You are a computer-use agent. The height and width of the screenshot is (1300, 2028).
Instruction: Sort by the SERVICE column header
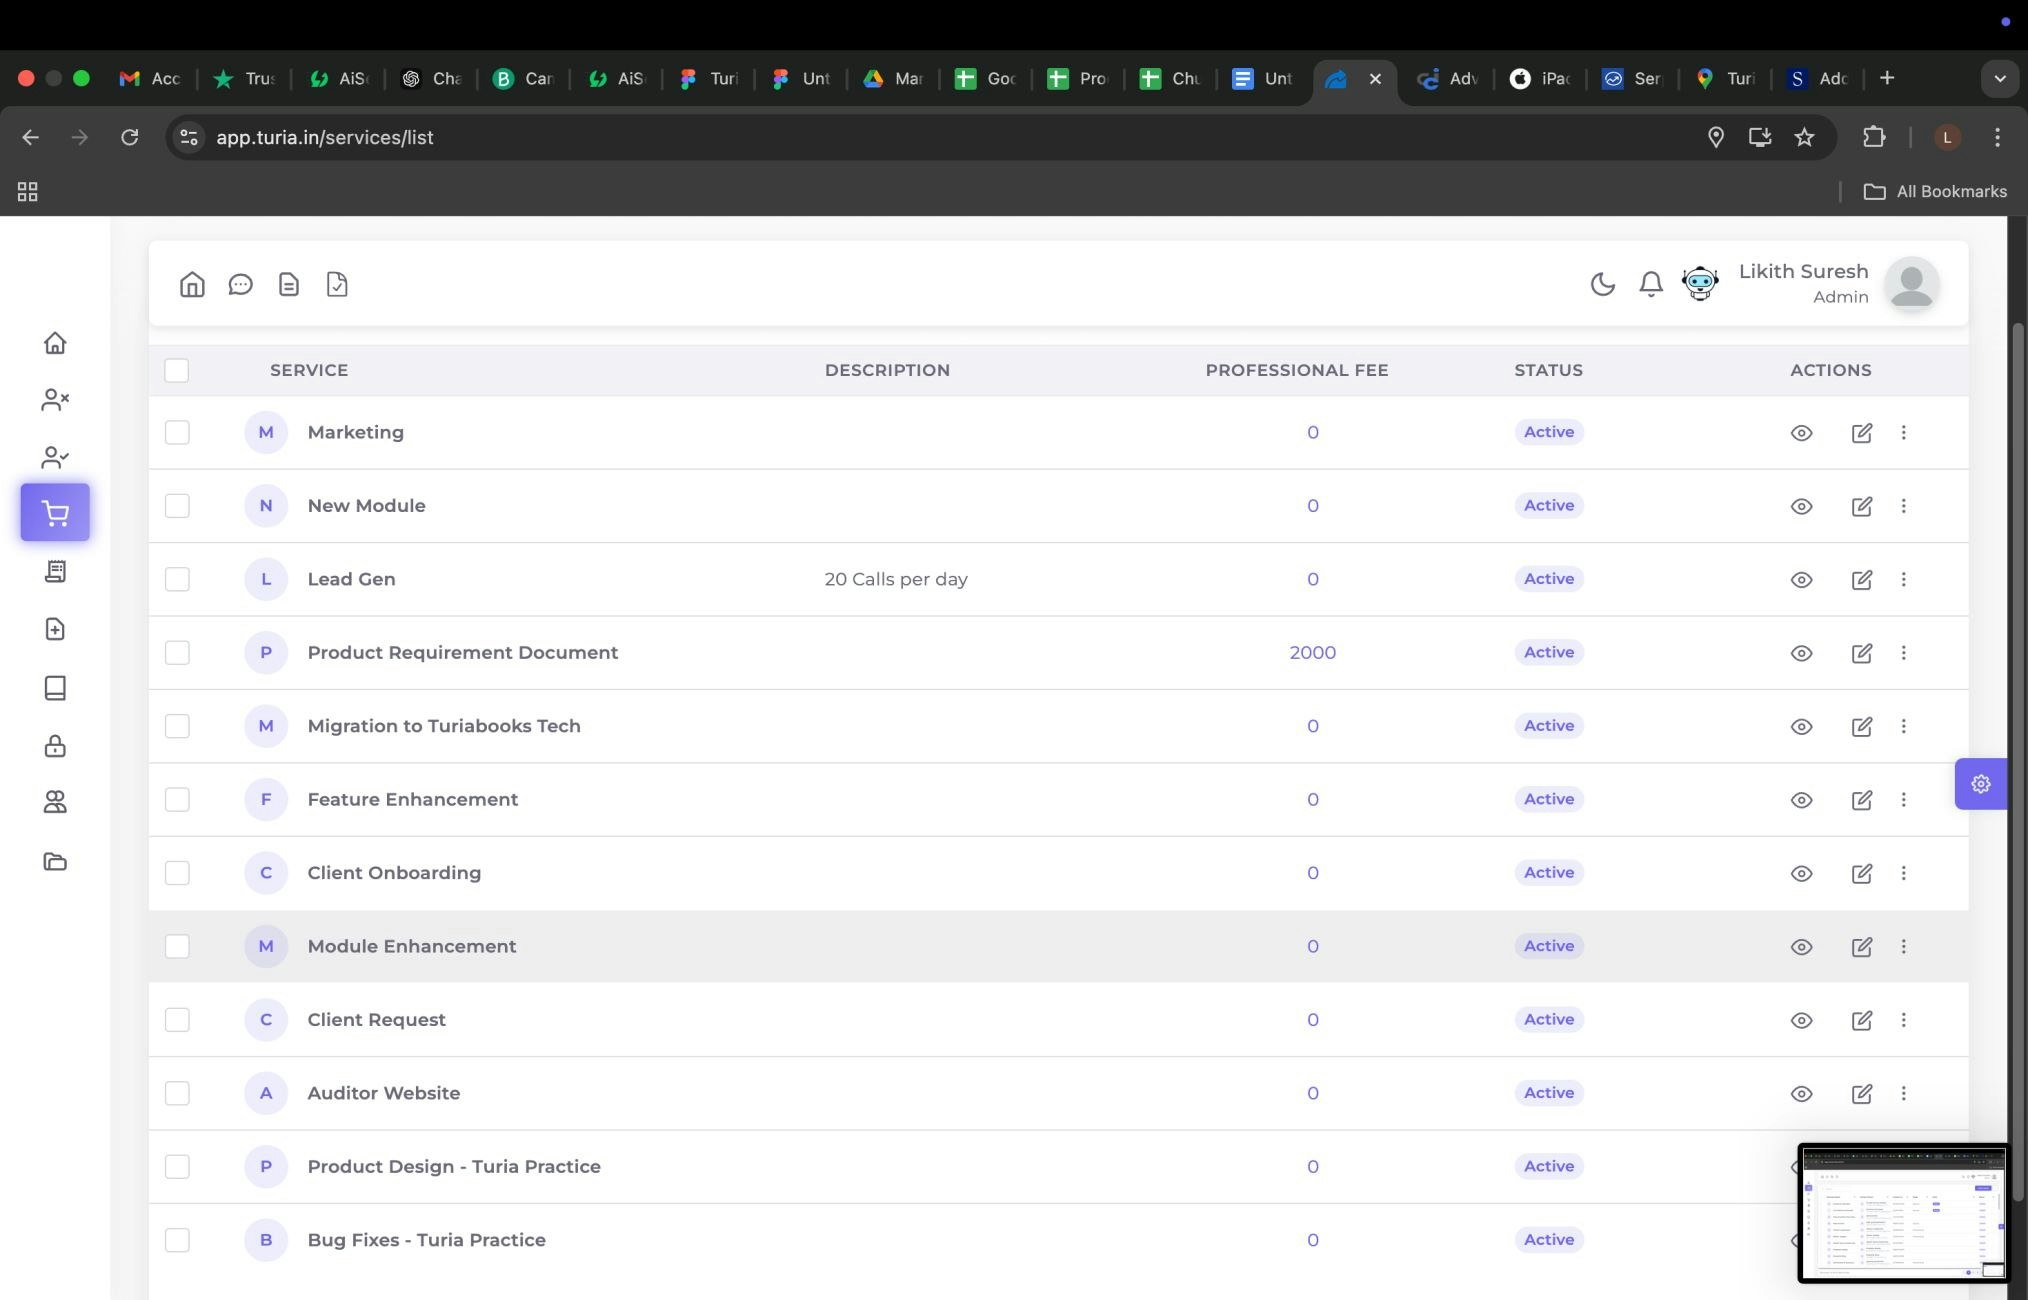pos(309,370)
